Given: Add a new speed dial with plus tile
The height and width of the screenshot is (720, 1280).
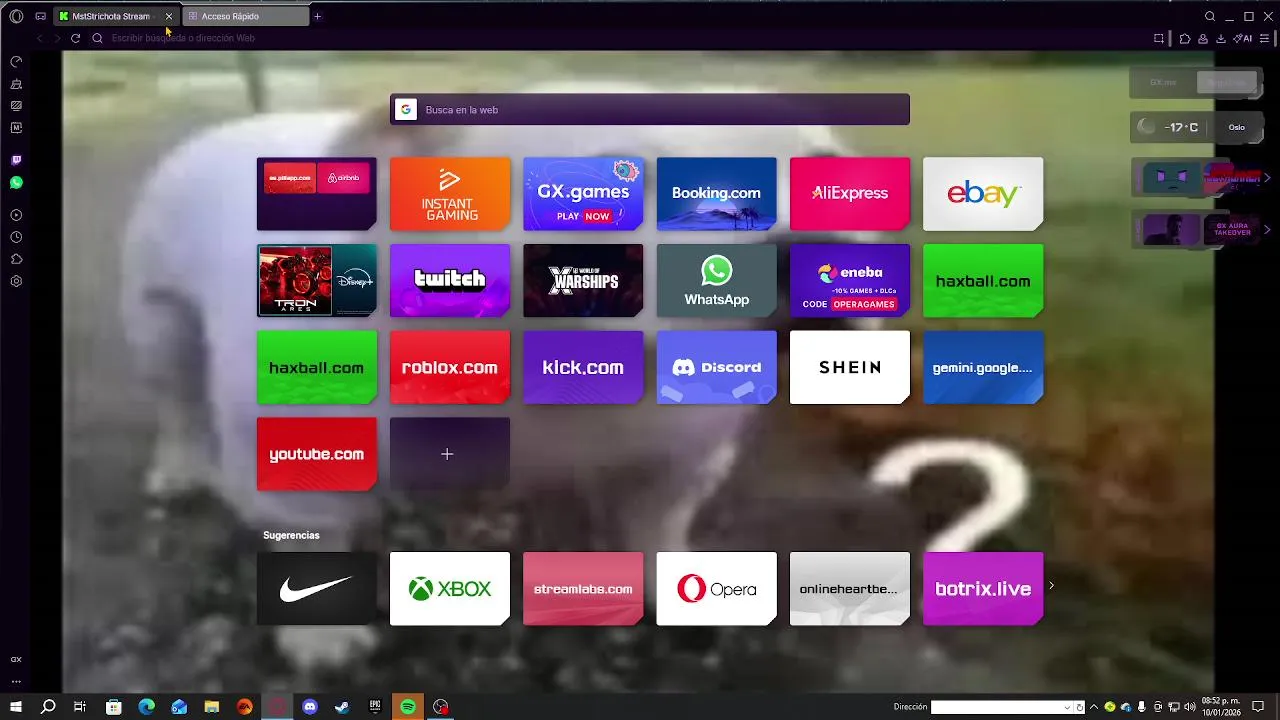Looking at the screenshot, I should [x=450, y=454].
